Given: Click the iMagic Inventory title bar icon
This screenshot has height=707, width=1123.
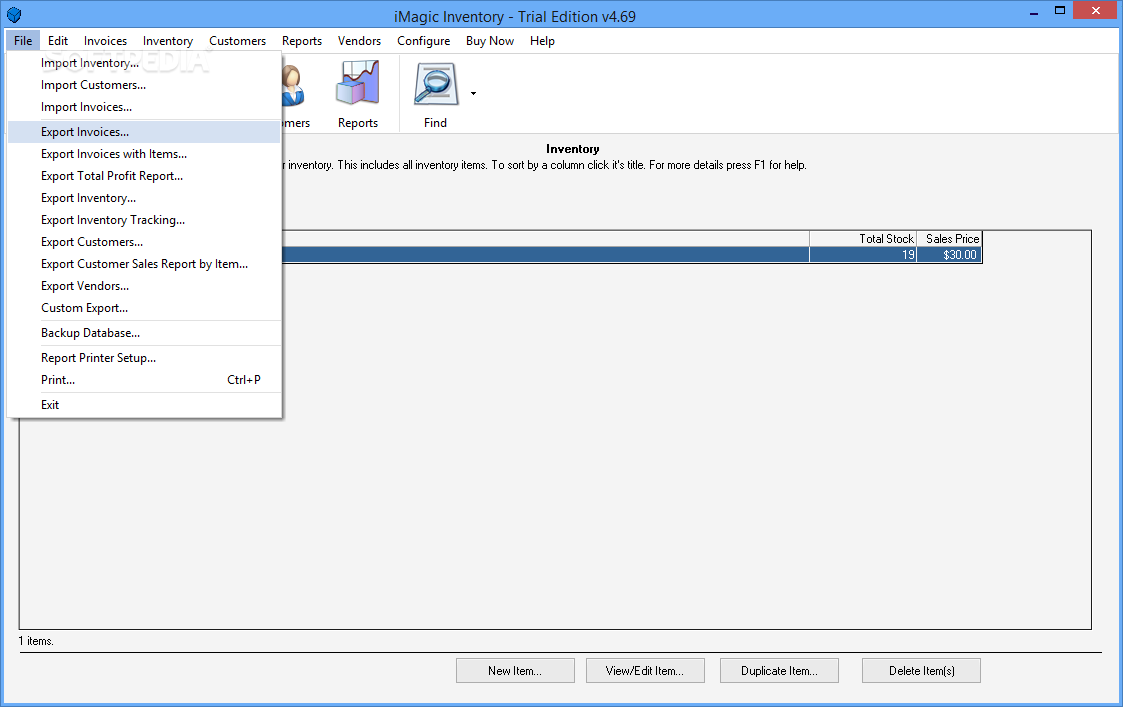Looking at the screenshot, I should tap(14, 15).
